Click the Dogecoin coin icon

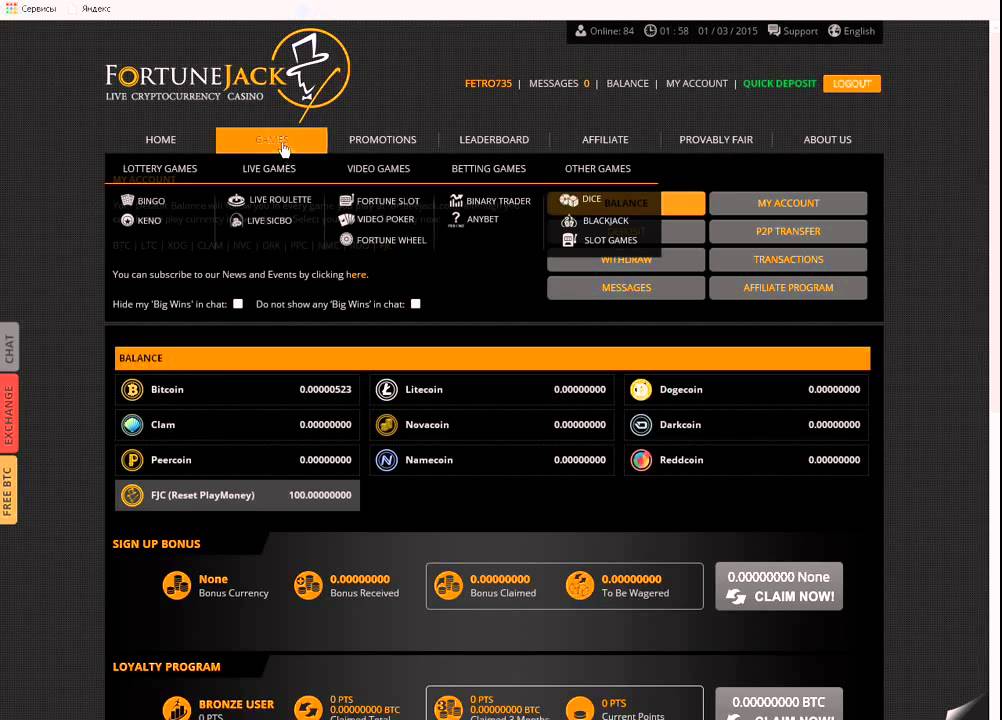tap(641, 390)
